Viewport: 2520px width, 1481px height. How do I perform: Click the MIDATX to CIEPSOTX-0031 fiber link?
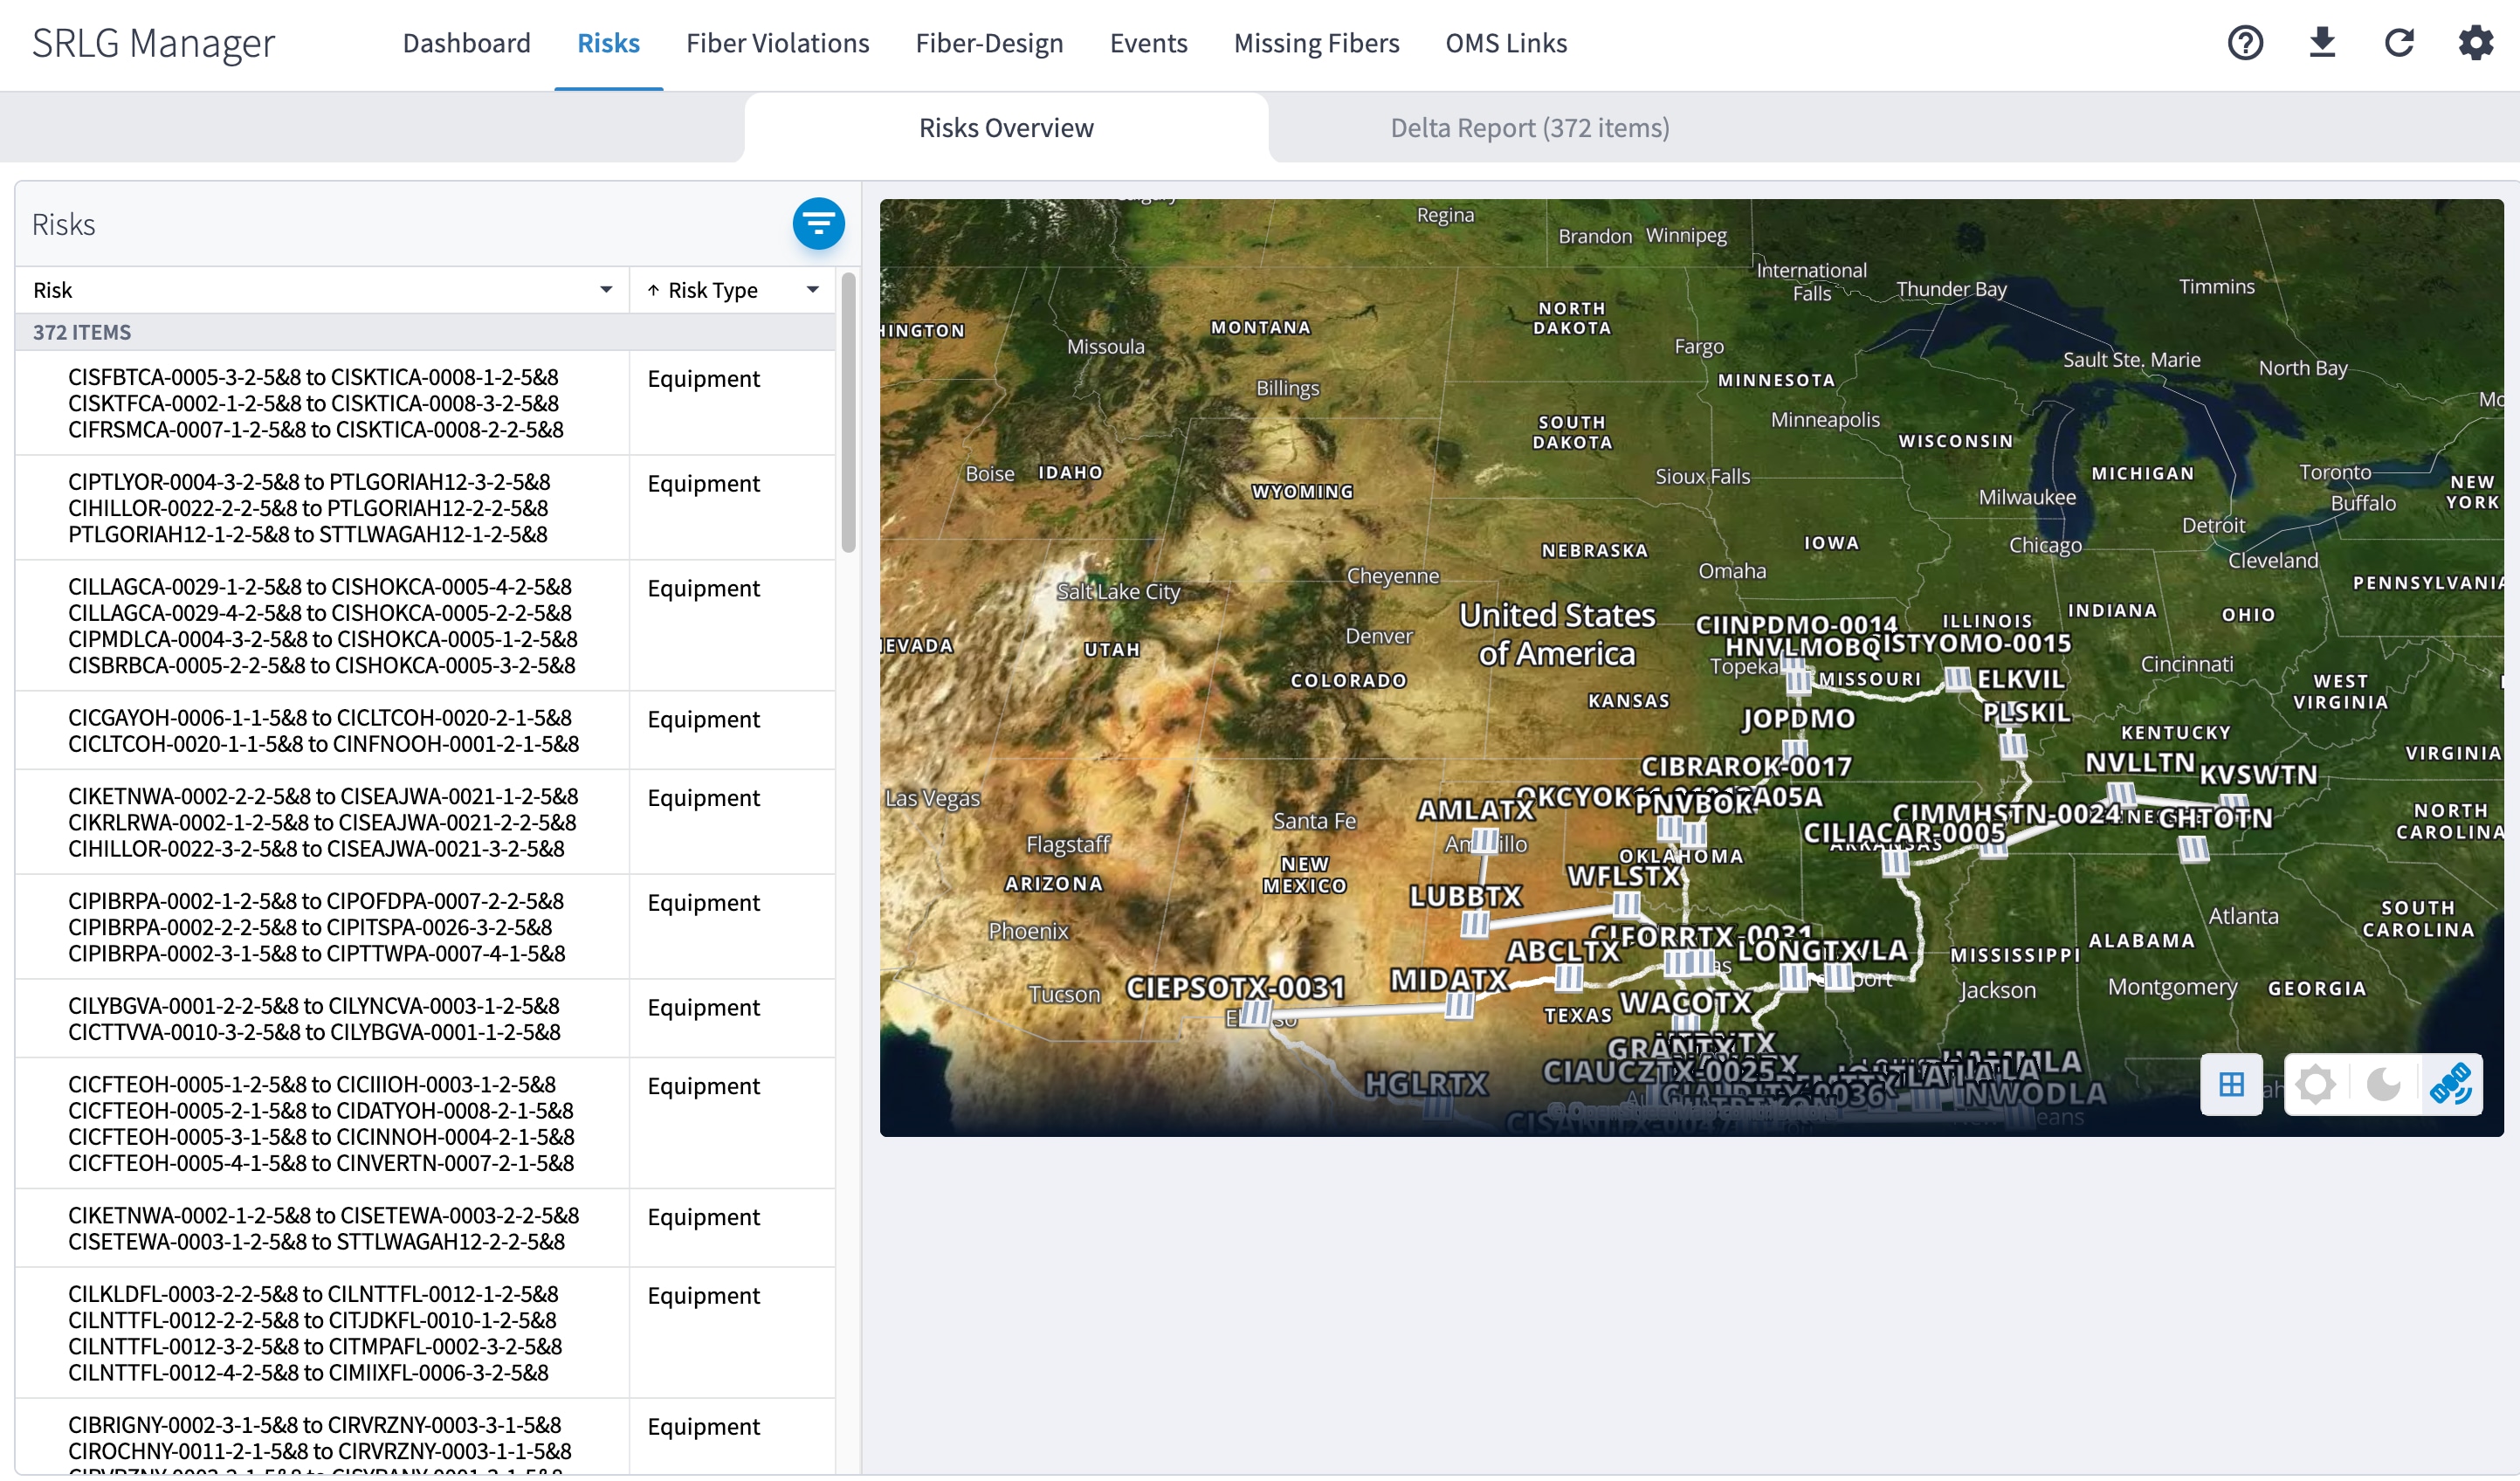click(x=1358, y=1010)
